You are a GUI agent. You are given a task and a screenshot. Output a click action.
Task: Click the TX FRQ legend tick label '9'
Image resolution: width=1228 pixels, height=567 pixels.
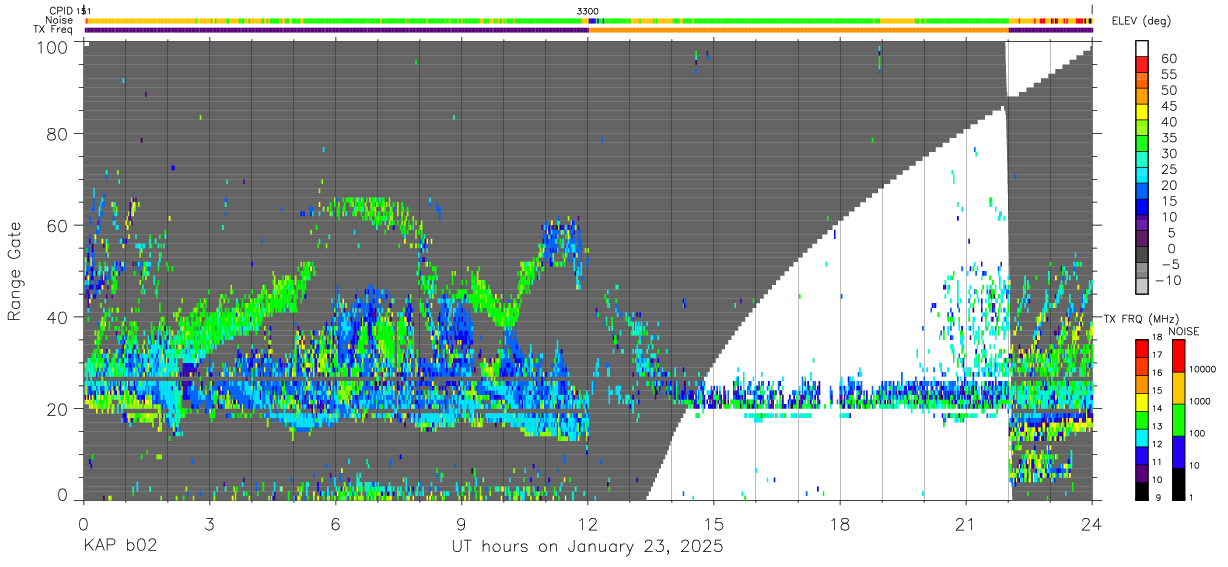(1160, 498)
